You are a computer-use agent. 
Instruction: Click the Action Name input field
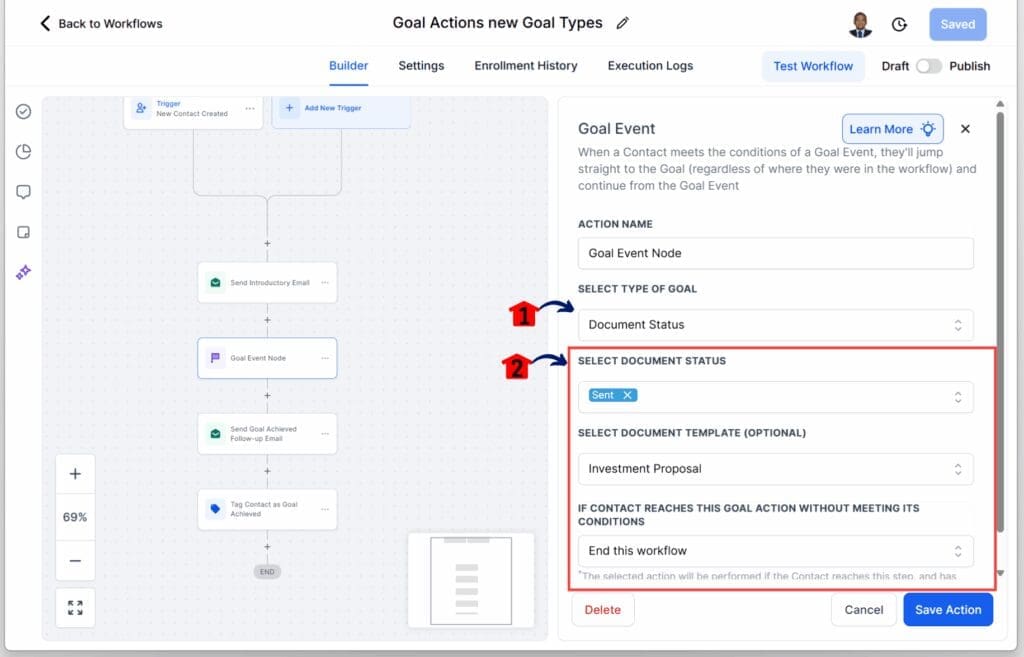click(x=775, y=253)
